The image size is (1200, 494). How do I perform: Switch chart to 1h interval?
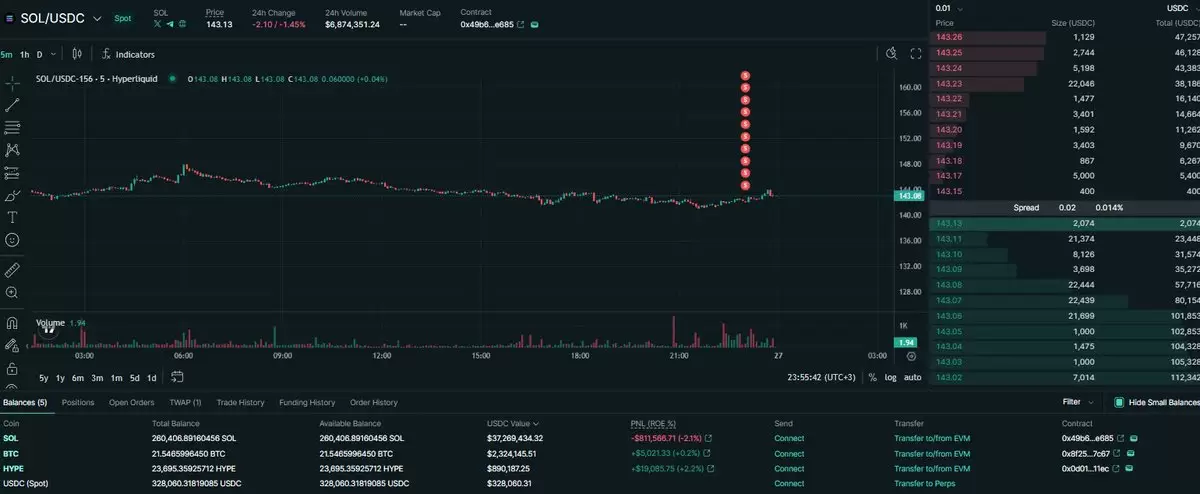click(x=24, y=54)
